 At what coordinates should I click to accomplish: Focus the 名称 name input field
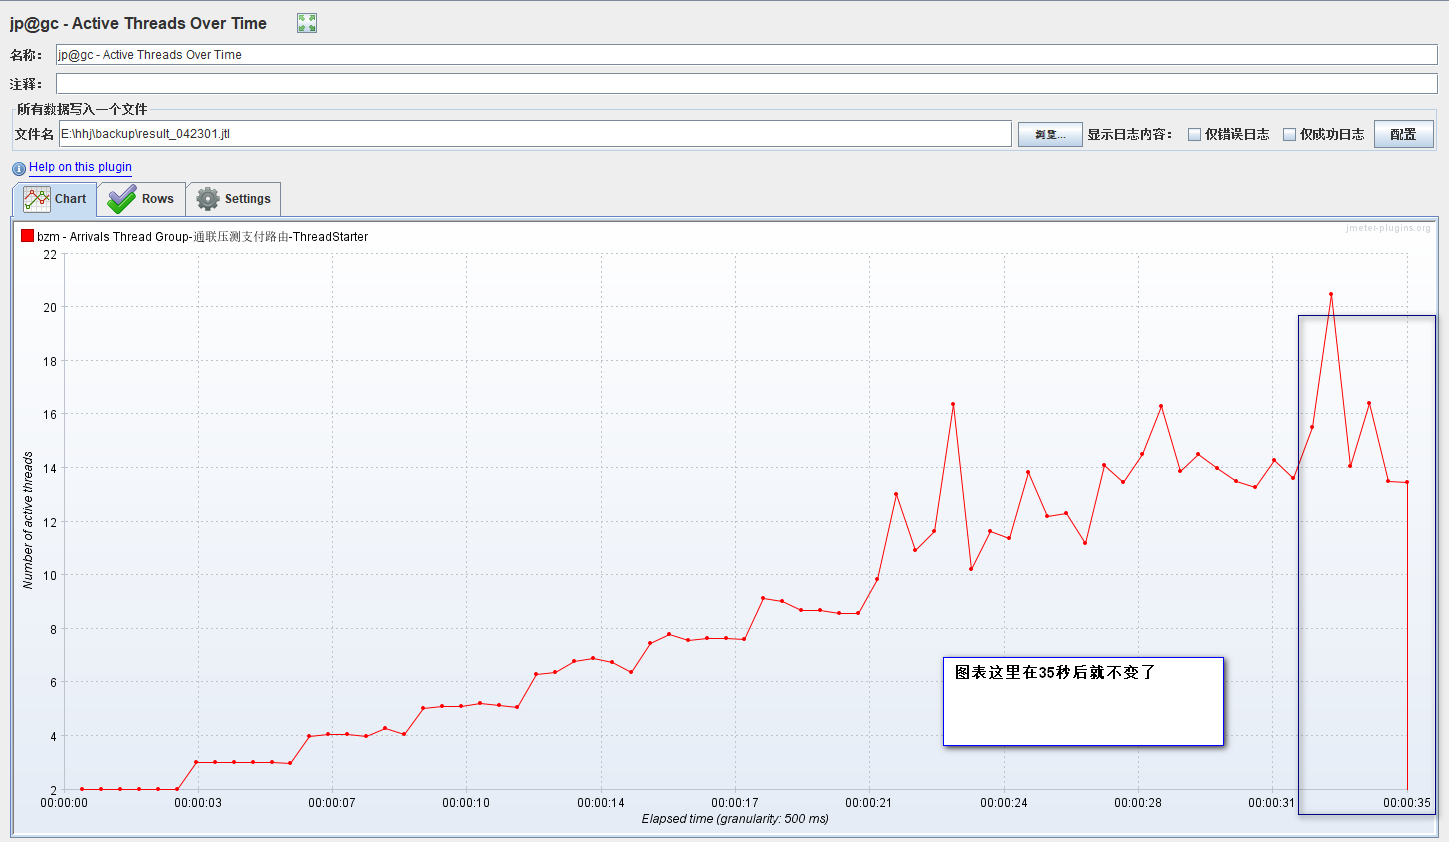746,55
